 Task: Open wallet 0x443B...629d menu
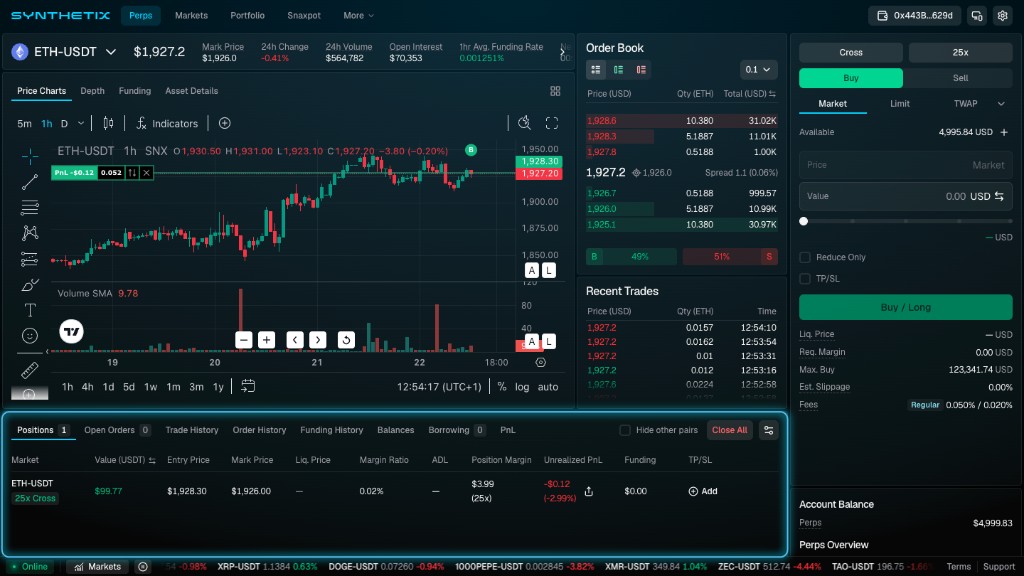coord(914,16)
